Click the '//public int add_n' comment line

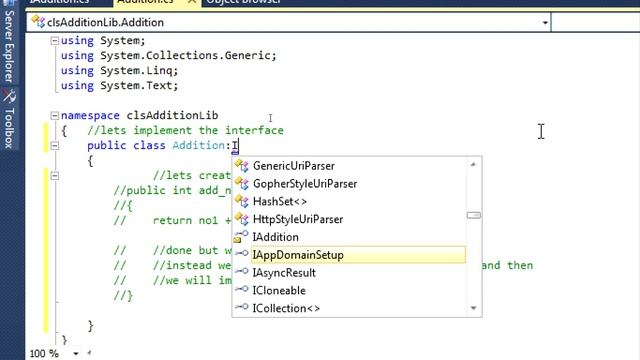pos(172,191)
